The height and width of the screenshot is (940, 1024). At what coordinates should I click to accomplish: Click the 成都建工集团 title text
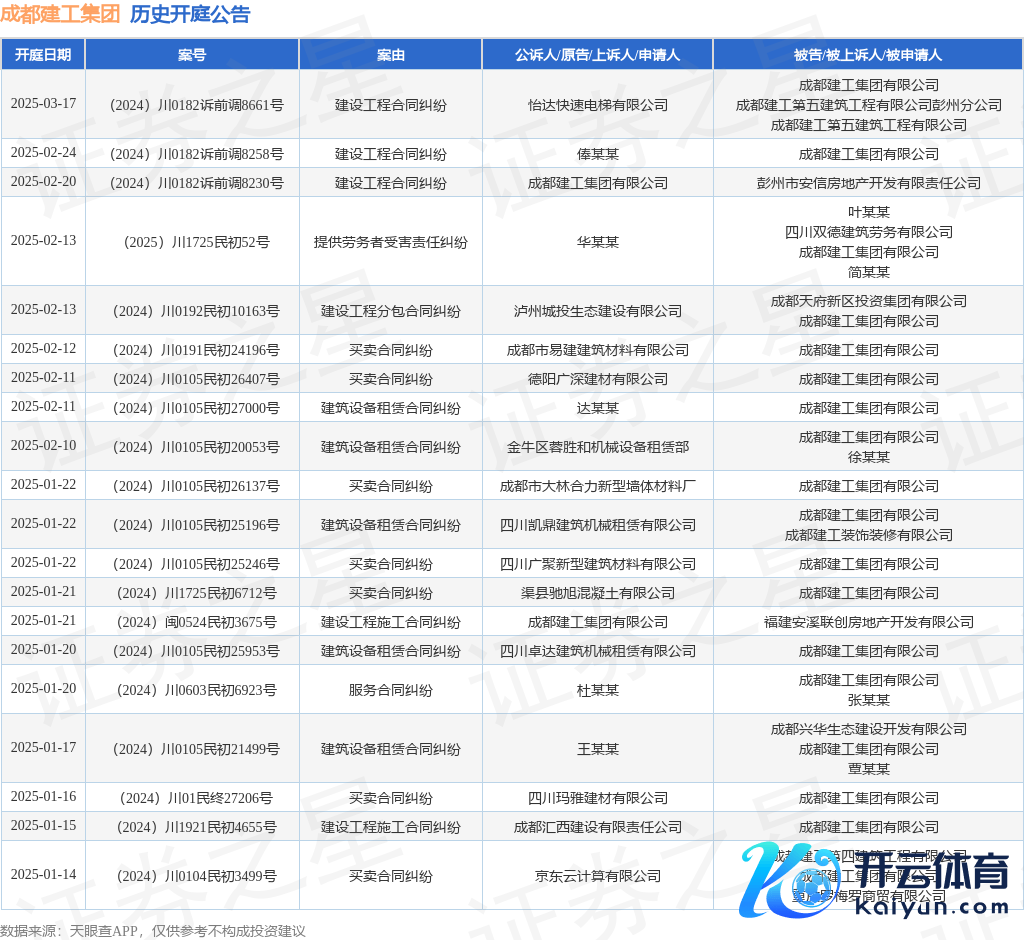60,14
